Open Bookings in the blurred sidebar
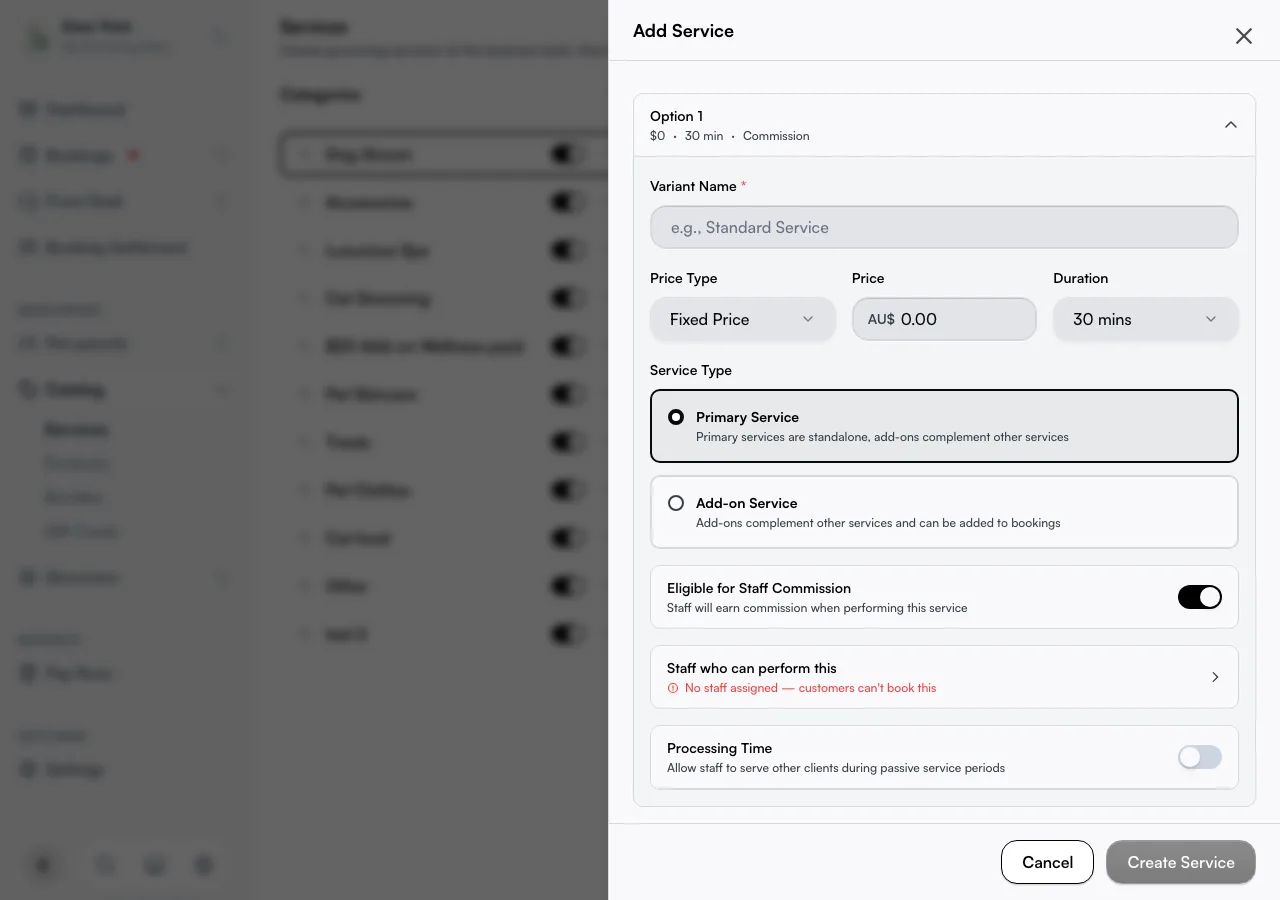The height and width of the screenshot is (900, 1280). point(80,155)
